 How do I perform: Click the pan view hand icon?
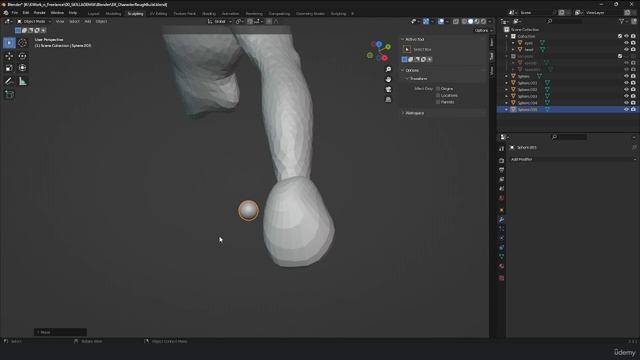tap(388, 79)
